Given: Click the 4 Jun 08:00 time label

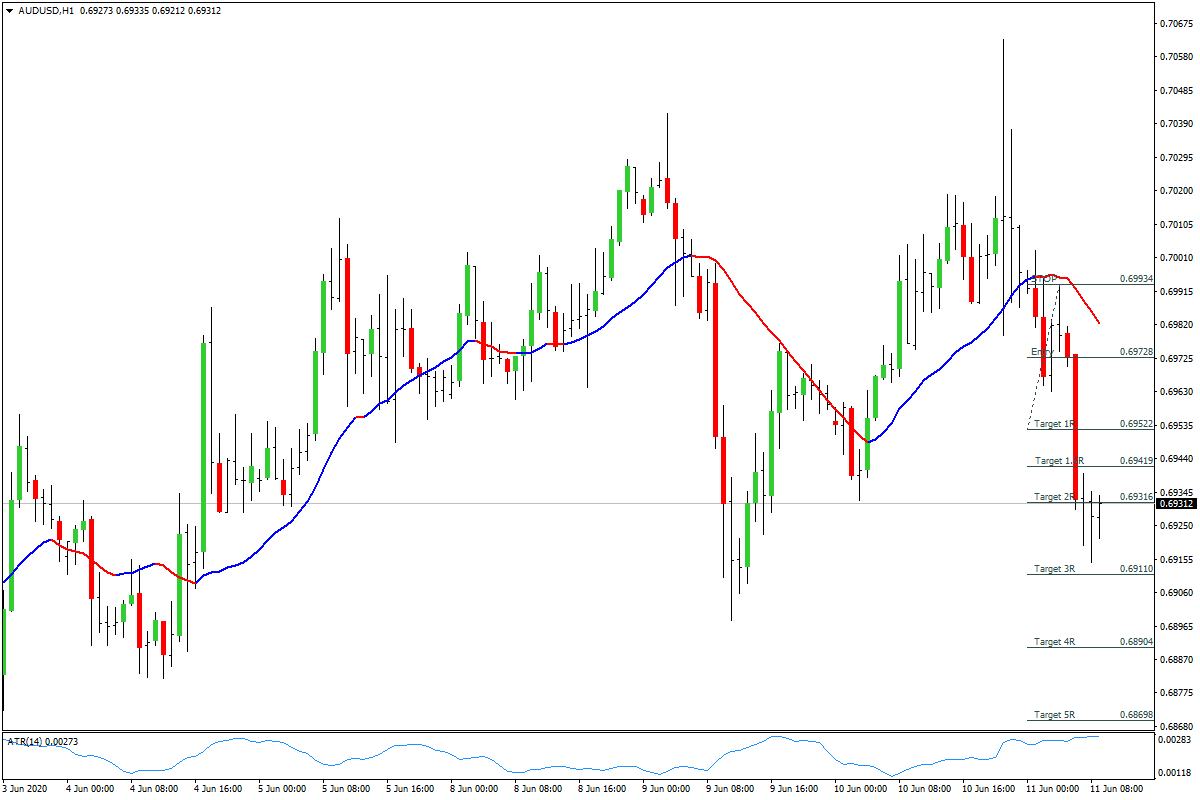Looking at the screenshot, I should coord(153,789).
